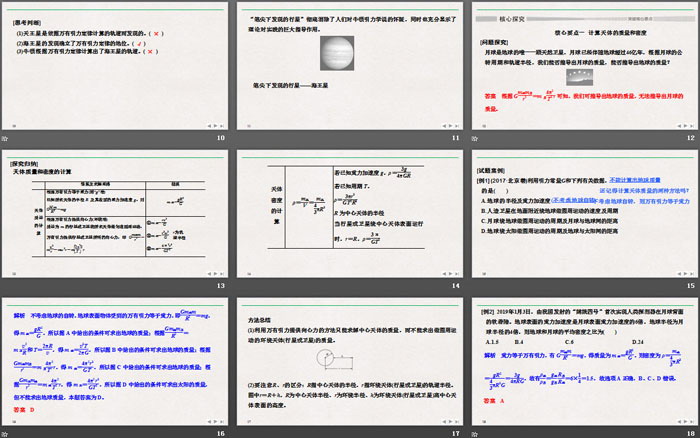Select slide 14 with the 天体密度的计算 table
Viewport: 700px width, 438px height.
(348, 213)
